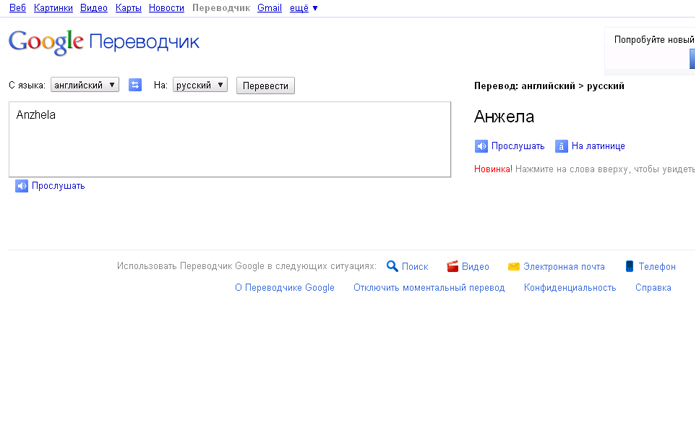Click the Google Переводчик logo

[104, 42]
